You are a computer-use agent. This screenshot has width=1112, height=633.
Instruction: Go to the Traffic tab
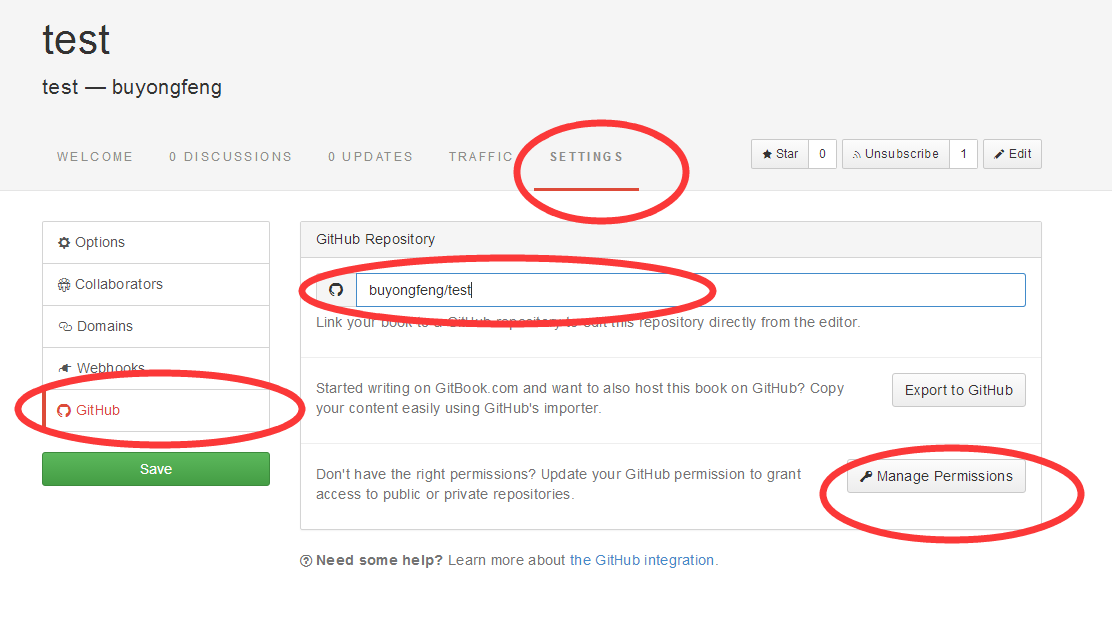click(481, 157)
